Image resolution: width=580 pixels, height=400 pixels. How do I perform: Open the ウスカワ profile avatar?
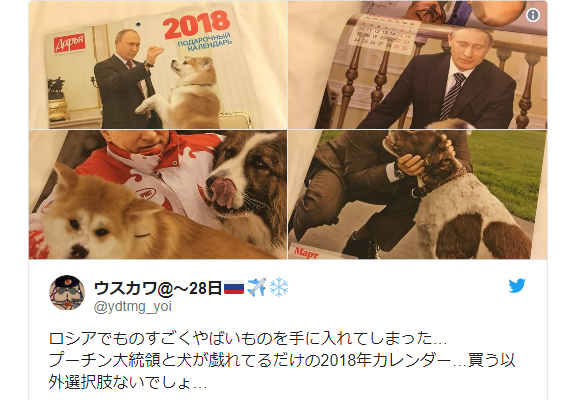[67, 293]
